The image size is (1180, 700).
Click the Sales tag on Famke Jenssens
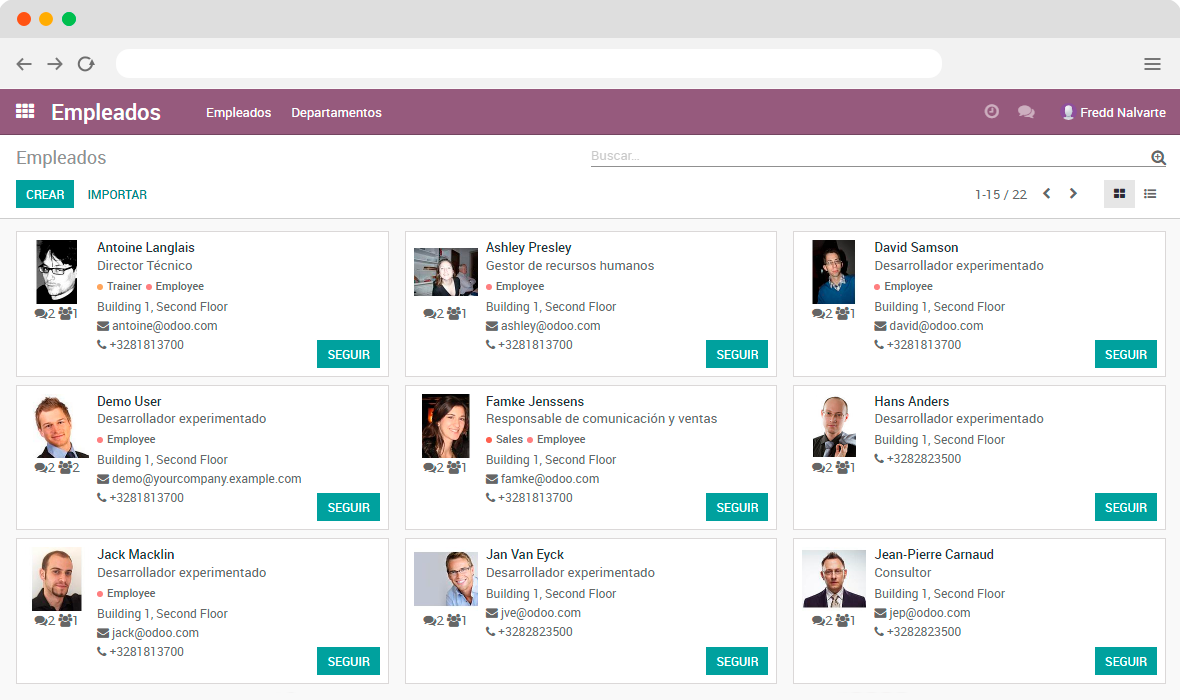508,440
